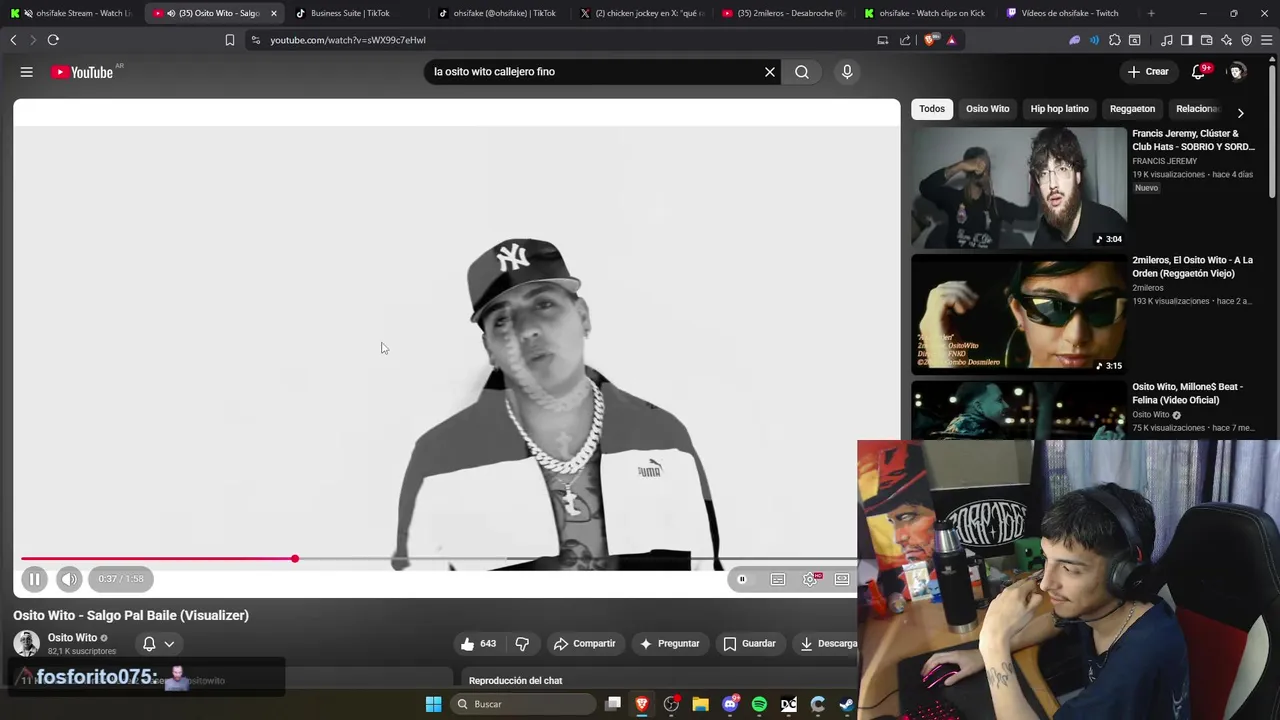1280x720 pixels.
Task: Open Spotify from the taskbar
Action: (759, 704)
